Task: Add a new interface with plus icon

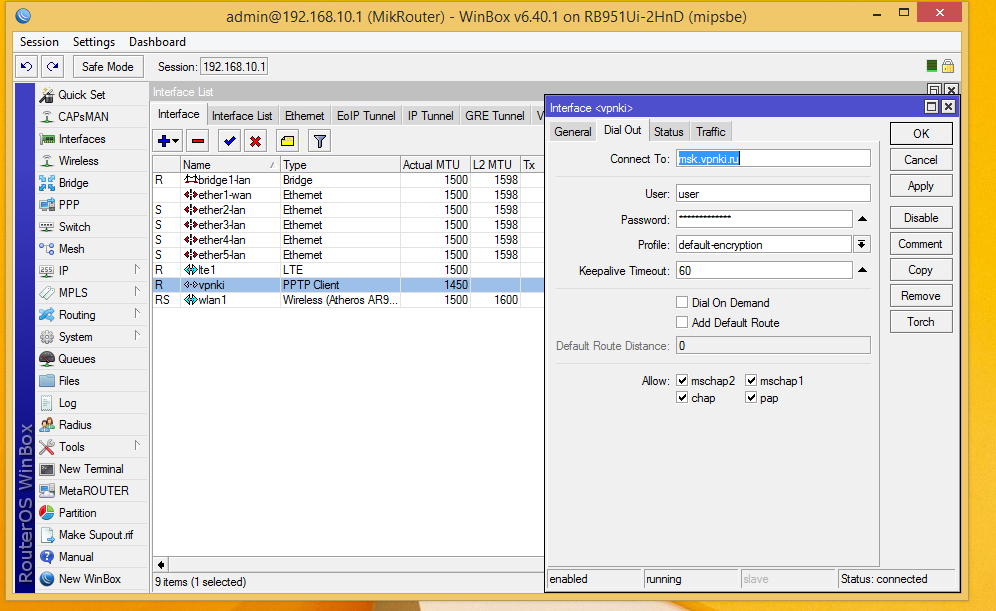Action: pos(168,141)
